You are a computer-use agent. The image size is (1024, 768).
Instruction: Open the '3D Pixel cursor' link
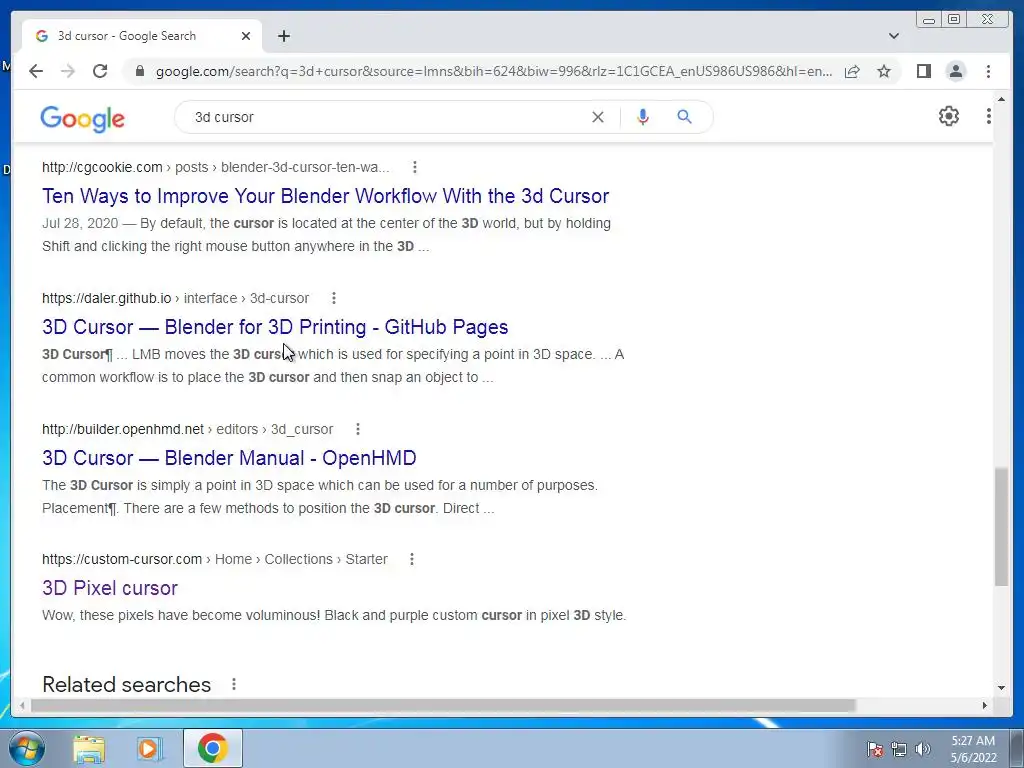[110, 588]
